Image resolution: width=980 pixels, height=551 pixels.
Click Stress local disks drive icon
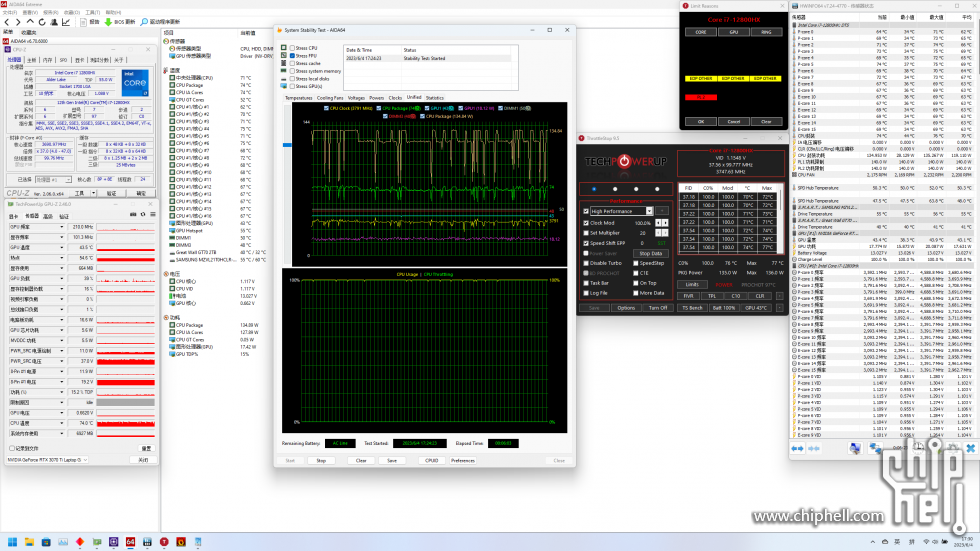pos(284,79)
